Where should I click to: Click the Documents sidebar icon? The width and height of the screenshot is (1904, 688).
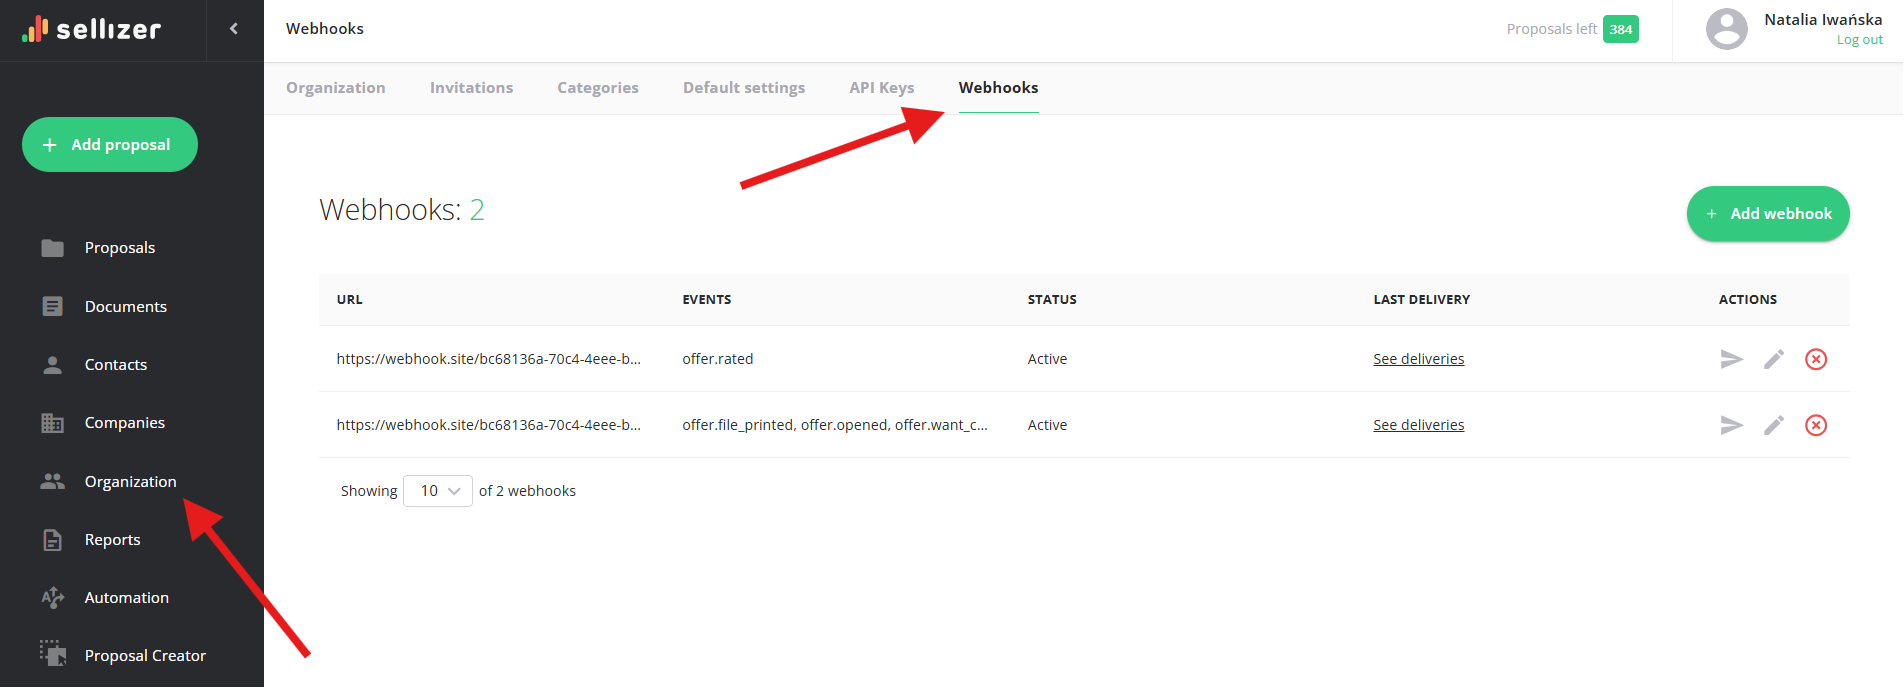tap(53, 306)
